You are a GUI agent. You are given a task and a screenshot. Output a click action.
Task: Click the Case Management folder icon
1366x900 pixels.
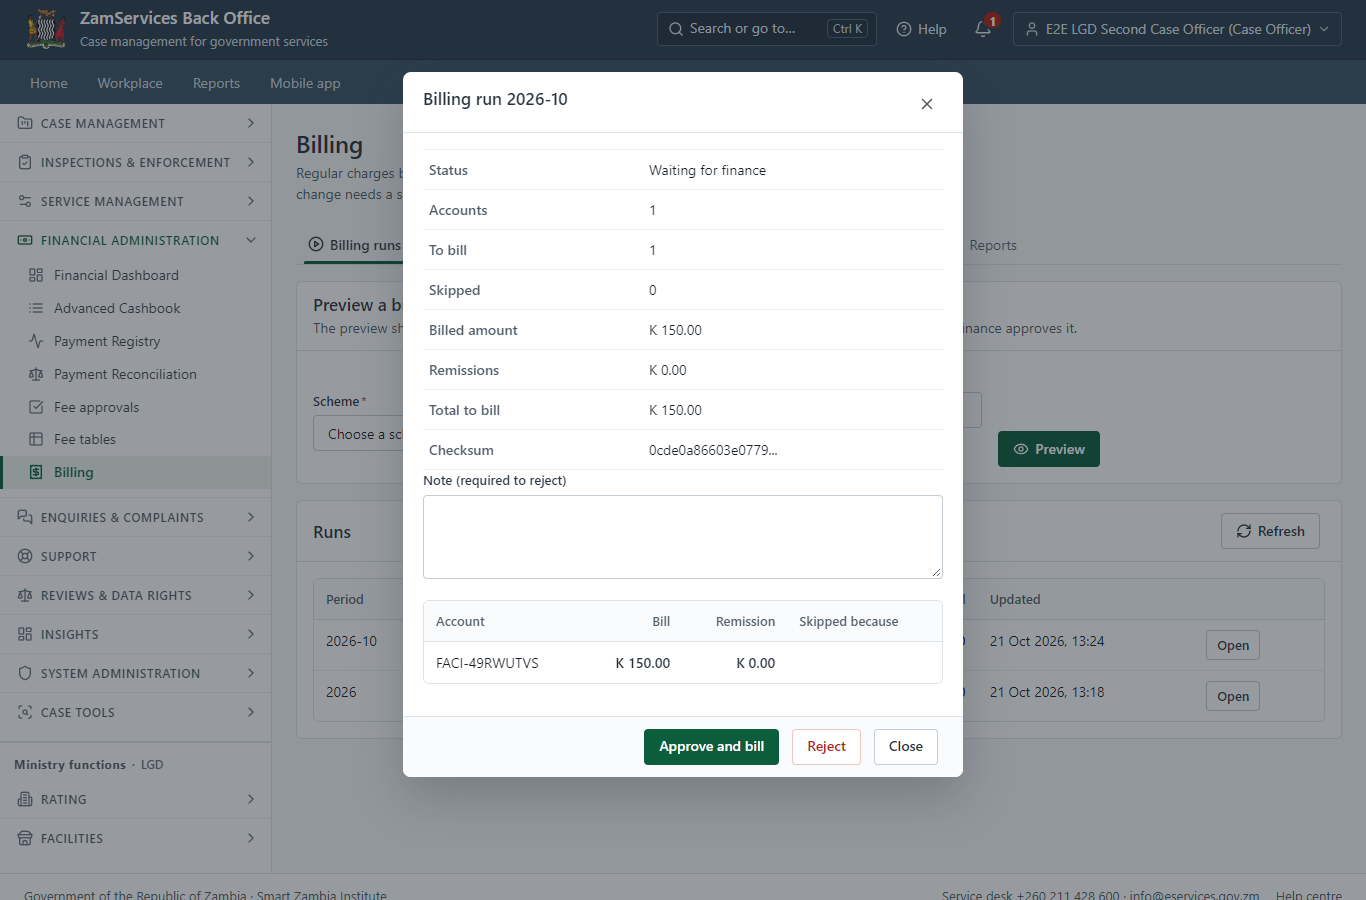[25, 123]
